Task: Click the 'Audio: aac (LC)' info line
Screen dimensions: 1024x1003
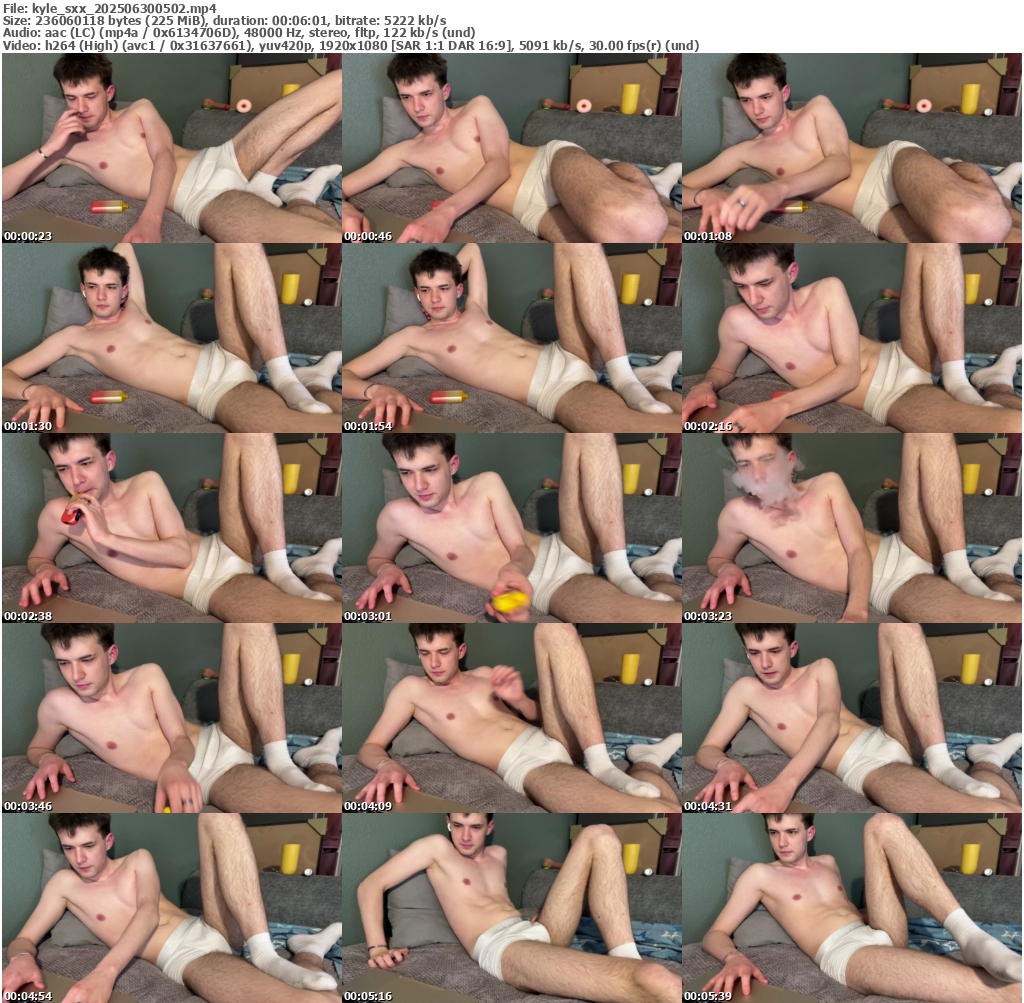Action: coord(239,33)
